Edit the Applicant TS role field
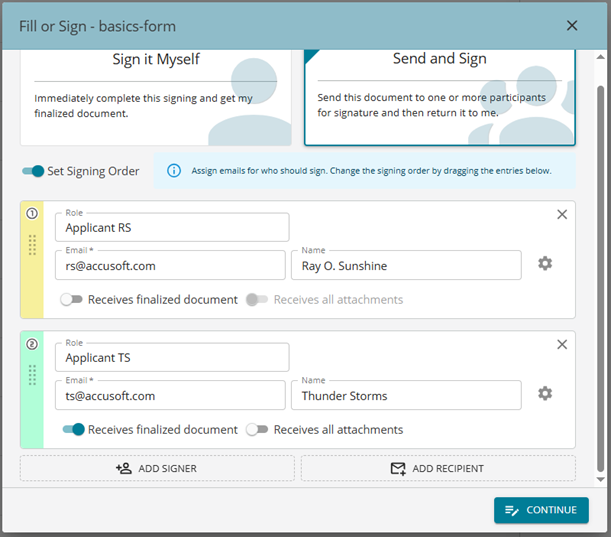This screenshot has height=537, width=611. [x=172, y=357]
